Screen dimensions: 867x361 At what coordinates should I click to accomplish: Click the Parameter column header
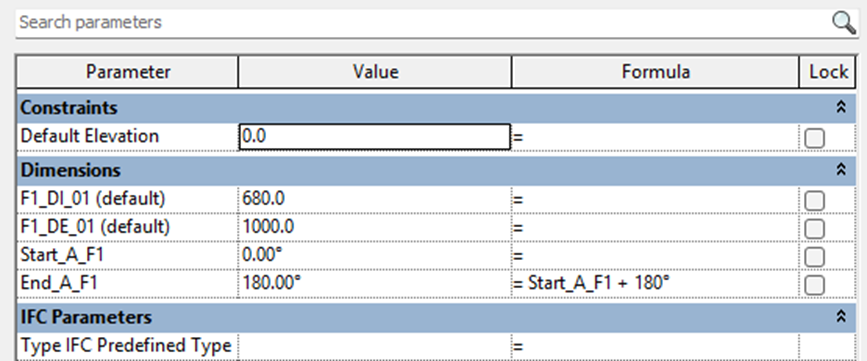coord(128,72)
